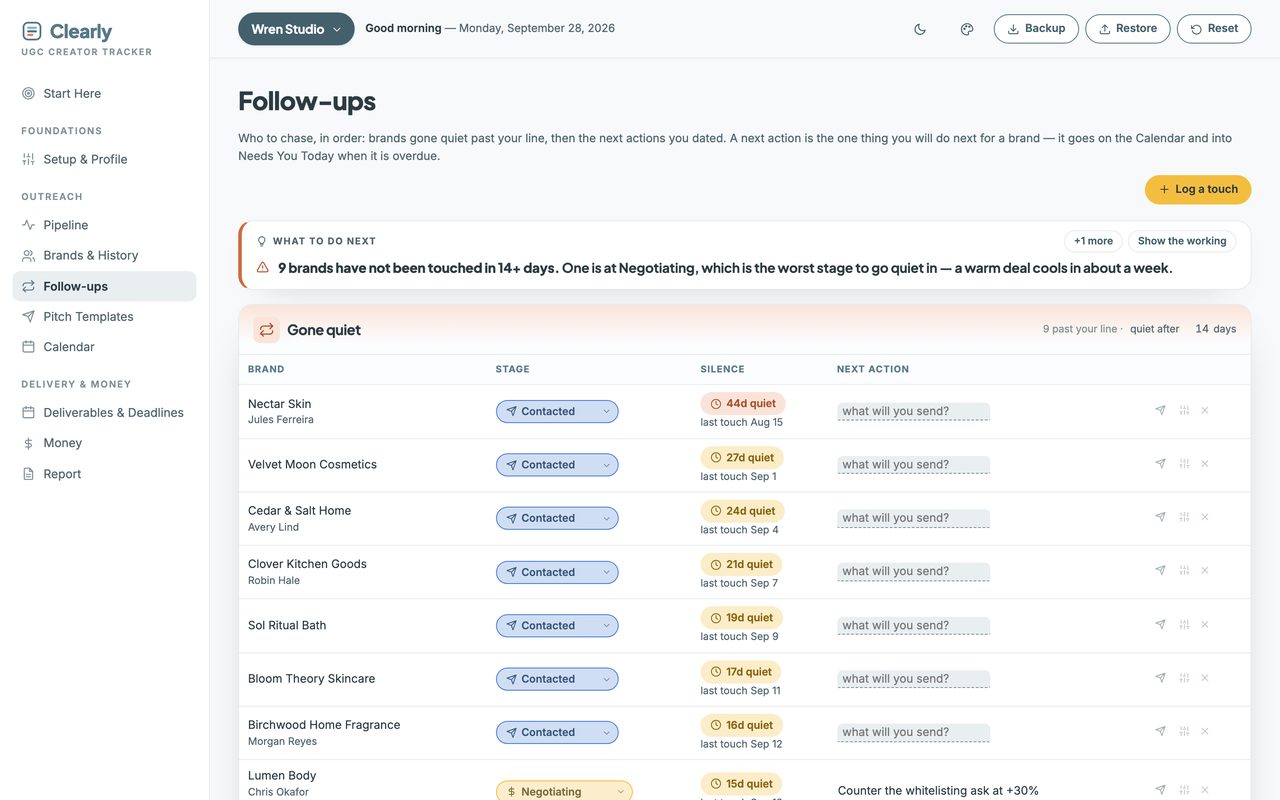Change stage for Velvet Moon Cosmetics
The height and width of the screenshot is (800, 1280).
click(x=557, y=465)
